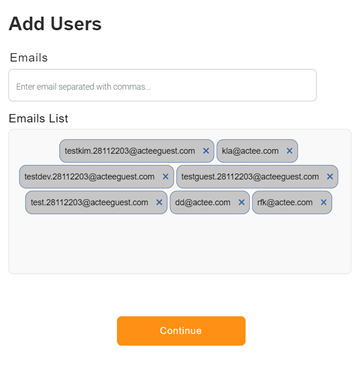The width and height of the screenshot is (364, 370).
Task: Remove the kla@actee.com email chip
Action: 289,151
